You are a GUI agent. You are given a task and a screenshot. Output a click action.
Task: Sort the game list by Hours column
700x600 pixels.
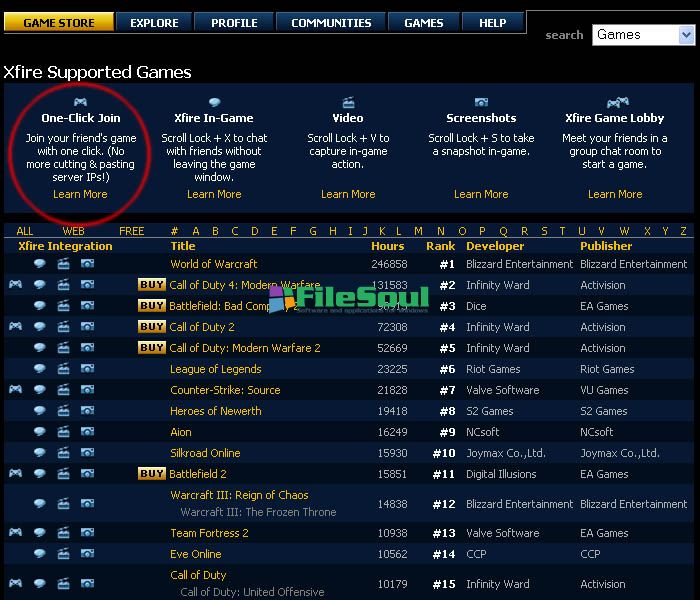coord(387,246)
